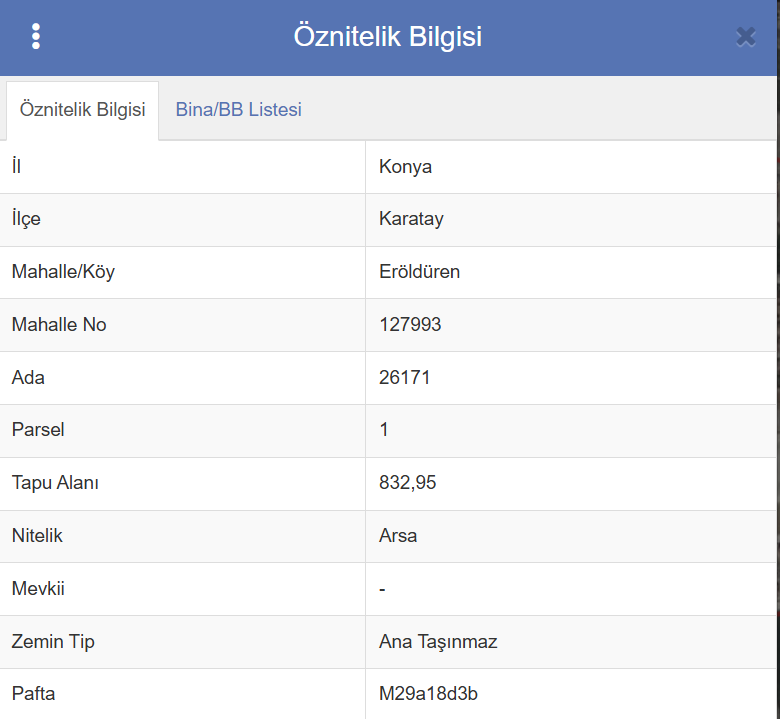Click the Tapu Alanı row label
Image resolution: width=780 pixels, height=719 pixels.
coord(54,483)
